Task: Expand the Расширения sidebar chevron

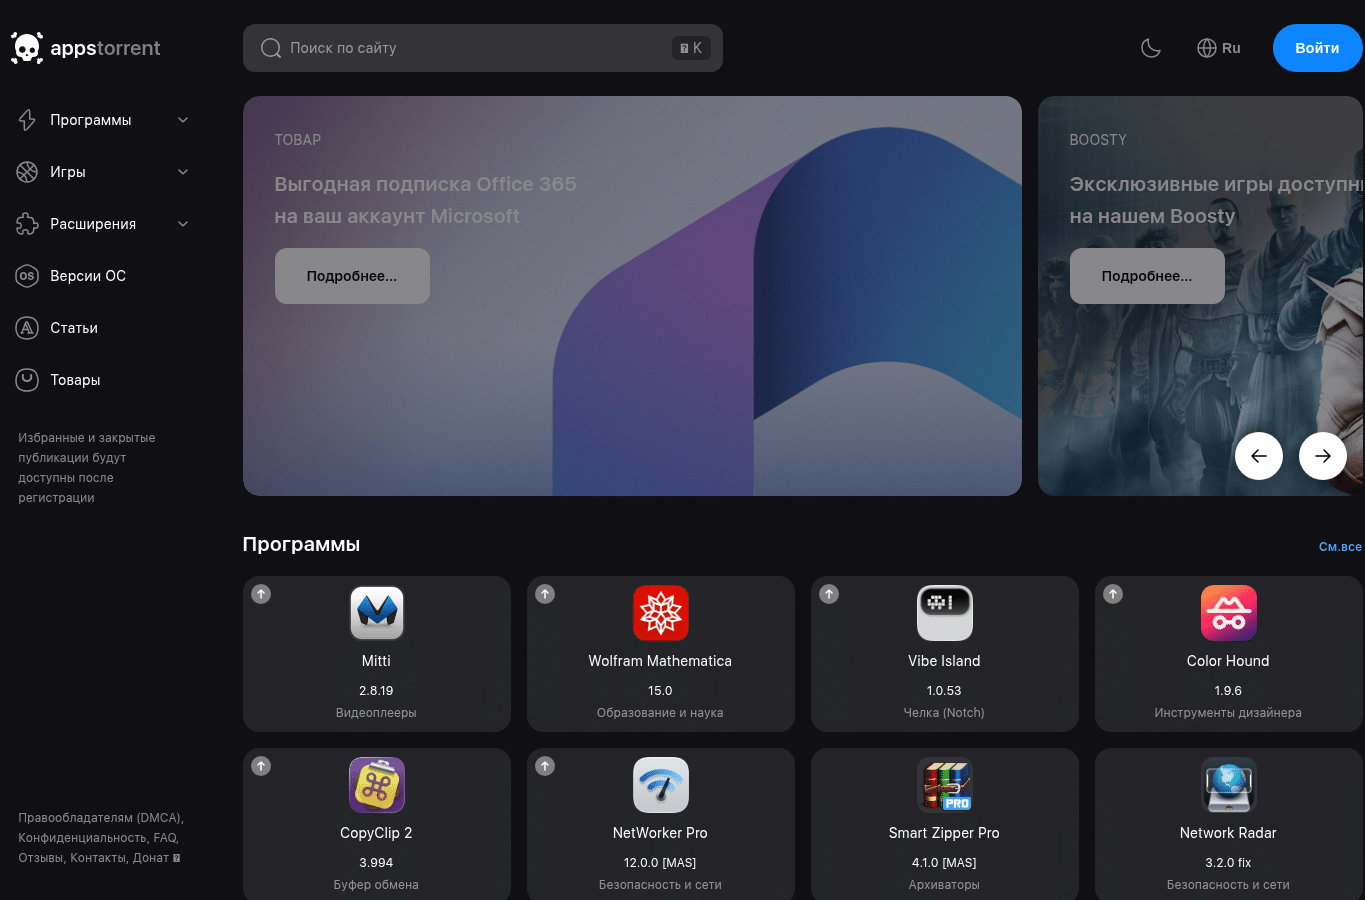Action: 183,224
